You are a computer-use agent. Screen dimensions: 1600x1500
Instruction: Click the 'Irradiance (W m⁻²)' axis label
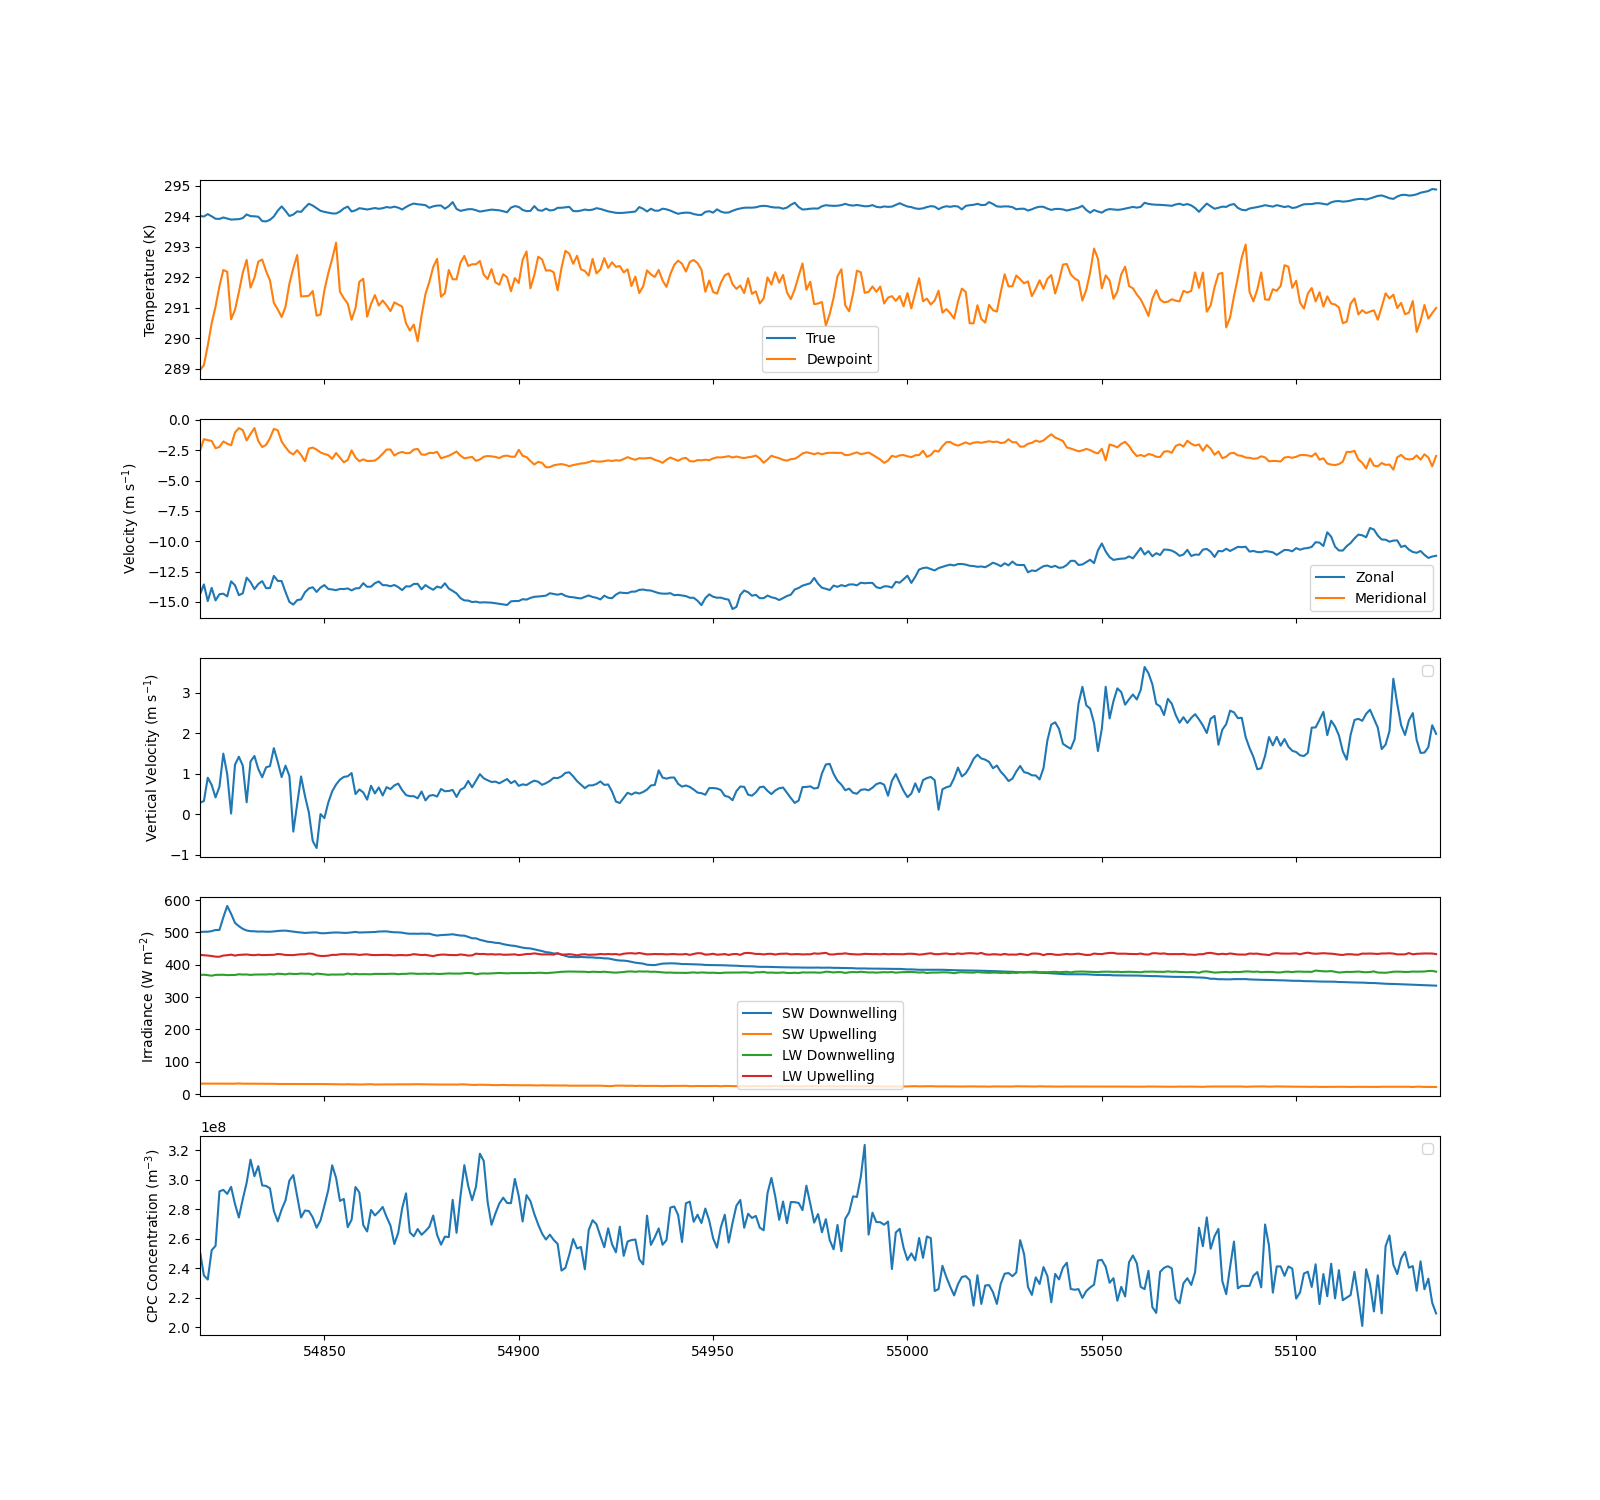click(147, 996)
